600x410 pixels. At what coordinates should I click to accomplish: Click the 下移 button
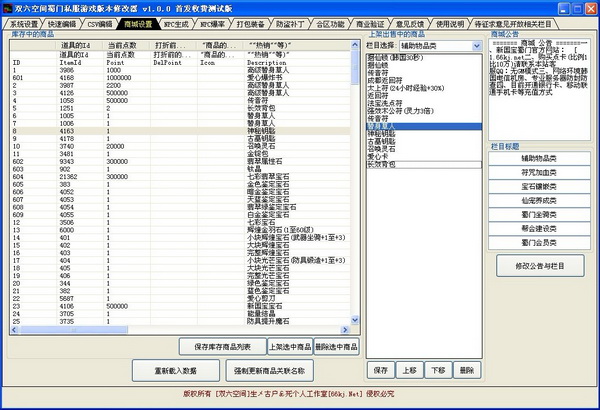437,370
